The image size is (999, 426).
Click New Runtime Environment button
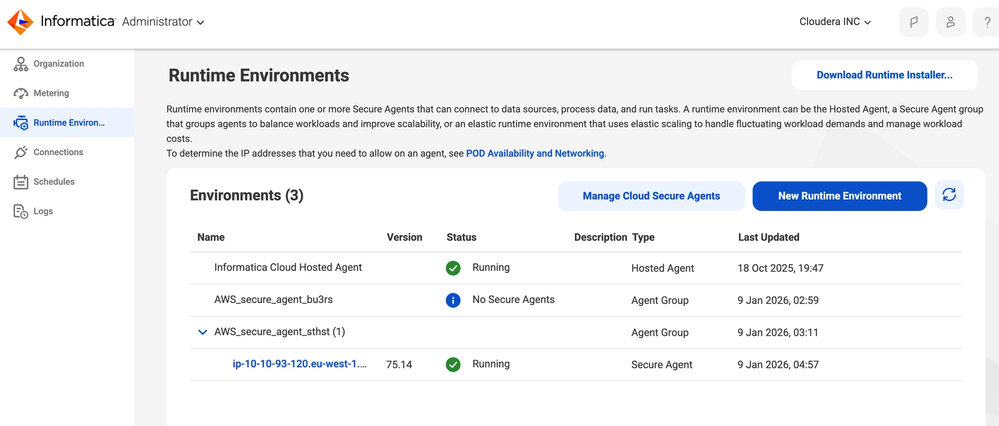pyautogui.click(x=840, y=195)
